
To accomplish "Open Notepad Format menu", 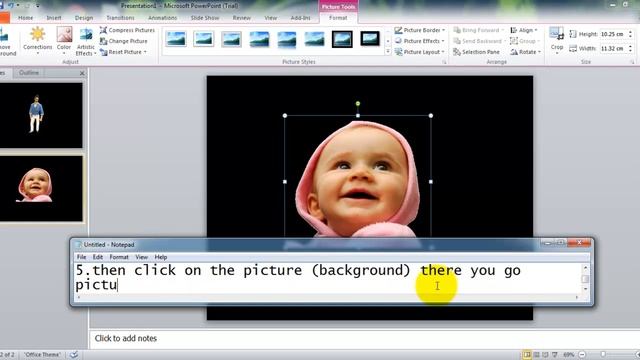I will [119, 257].
